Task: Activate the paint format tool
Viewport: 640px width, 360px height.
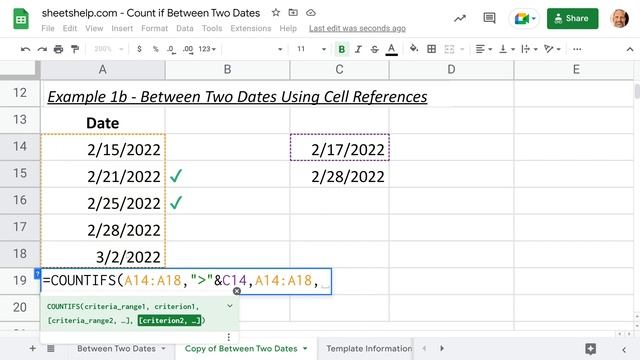Action: click(x=75, y=49)
